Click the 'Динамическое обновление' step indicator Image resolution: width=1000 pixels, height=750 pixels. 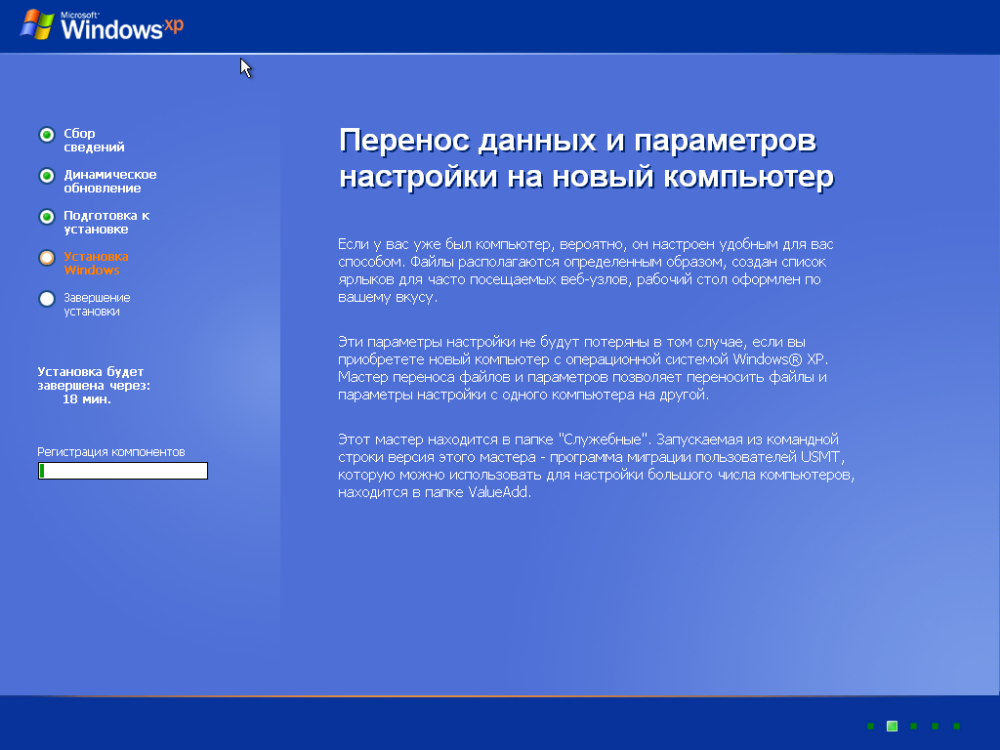coord(47,175)
